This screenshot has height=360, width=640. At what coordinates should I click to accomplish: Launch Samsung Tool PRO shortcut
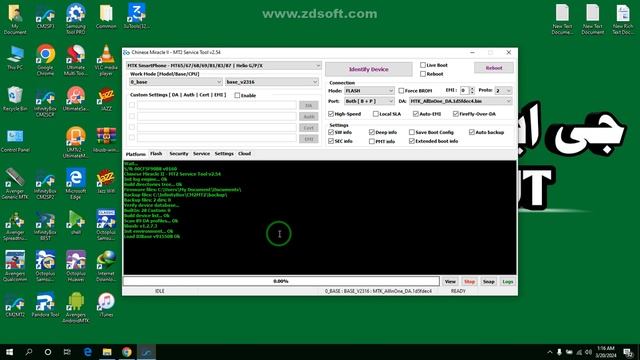point(76,18)
